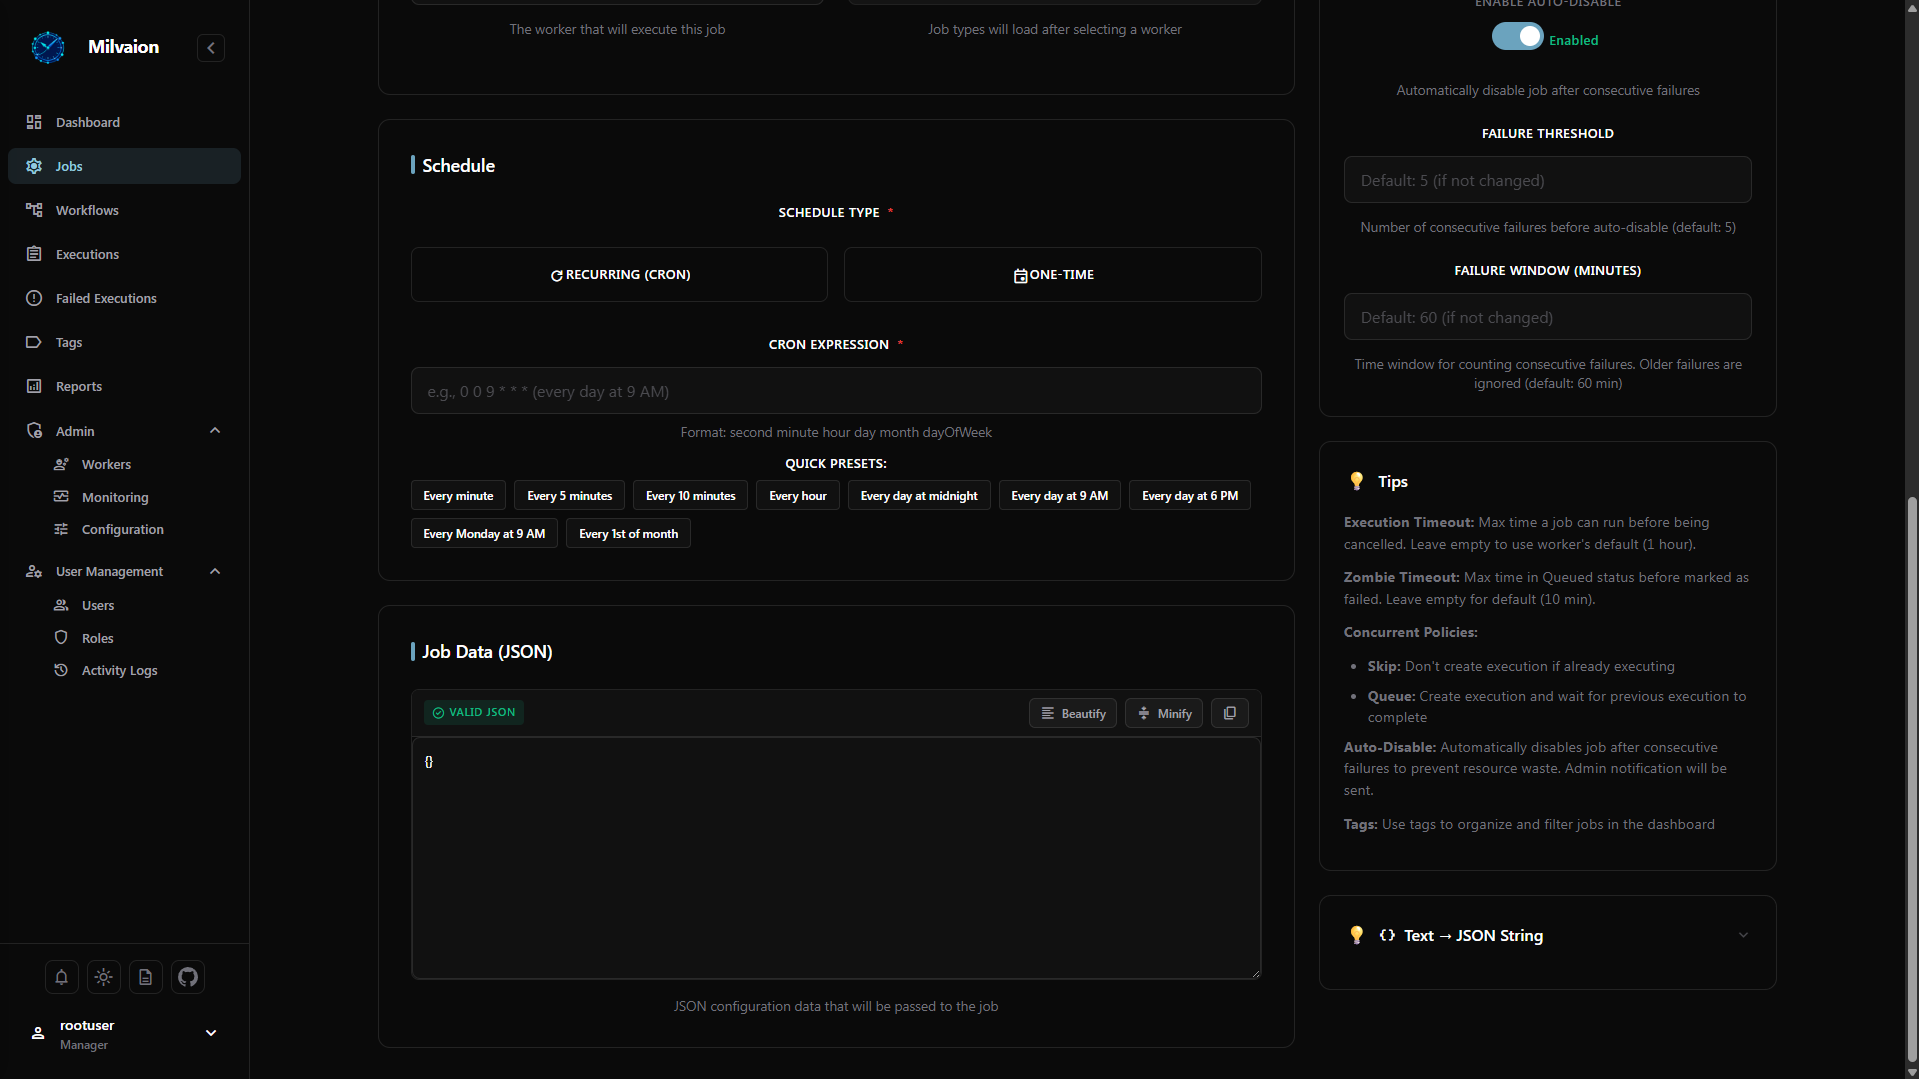Click the Admin shield icon
This screenshot has height=1079, width=1919.
(34, 431)
